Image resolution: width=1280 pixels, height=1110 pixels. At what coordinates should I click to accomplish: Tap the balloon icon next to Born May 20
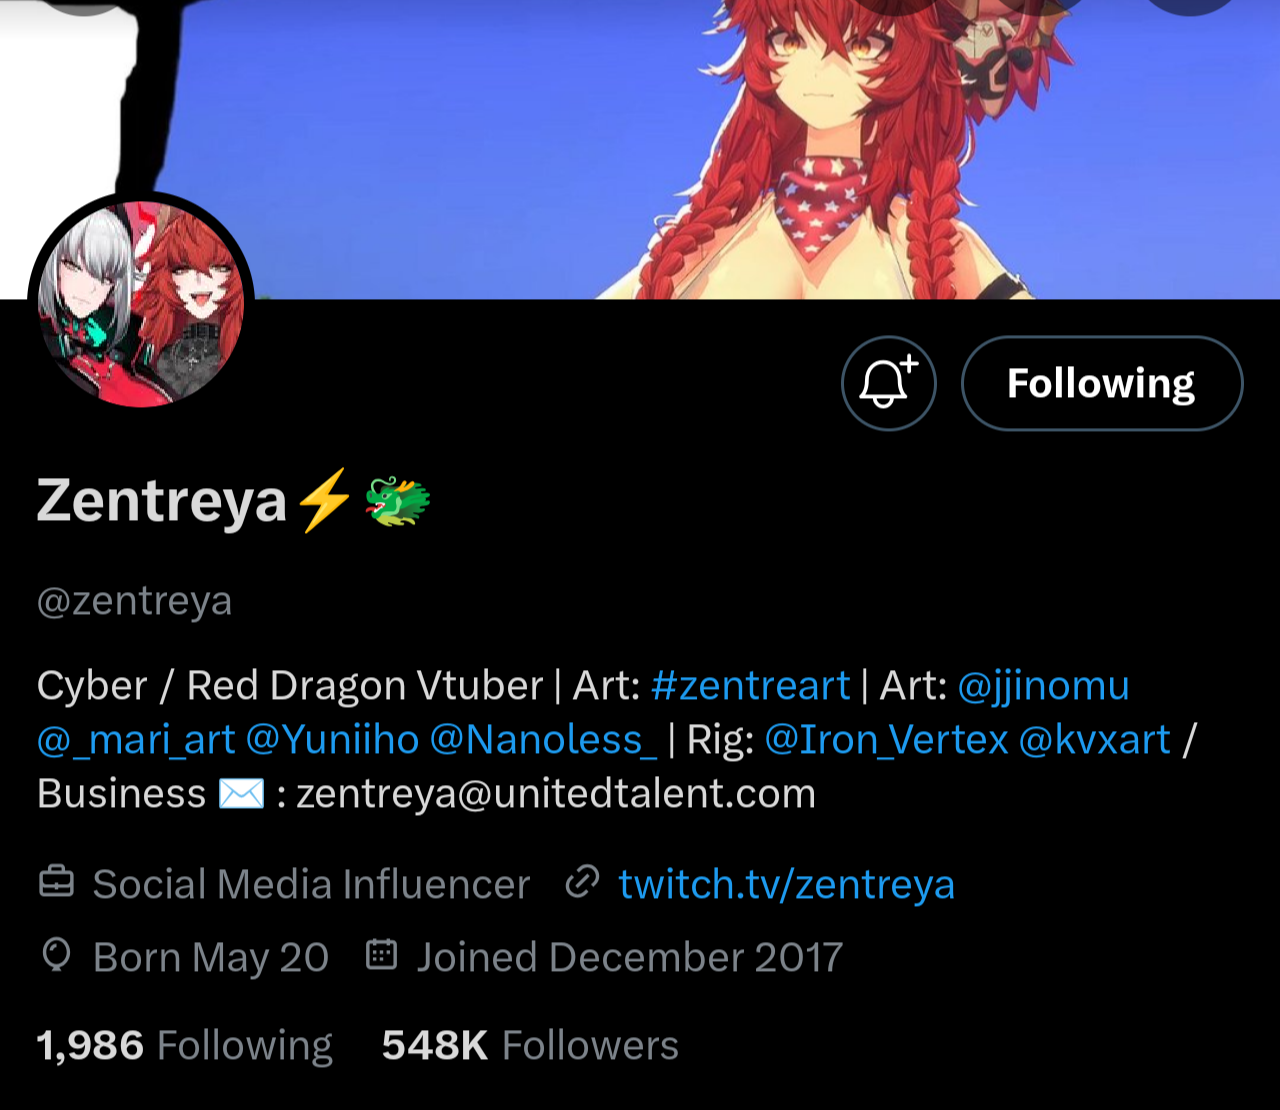[x=56, y=956]
